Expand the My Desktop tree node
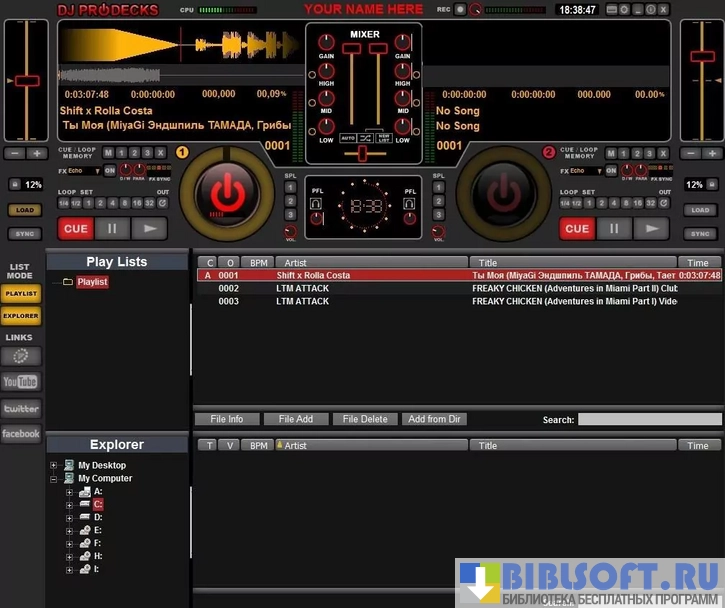Viewport: 725px width, 608px height. pyautogui.click(x=54, y=466)
